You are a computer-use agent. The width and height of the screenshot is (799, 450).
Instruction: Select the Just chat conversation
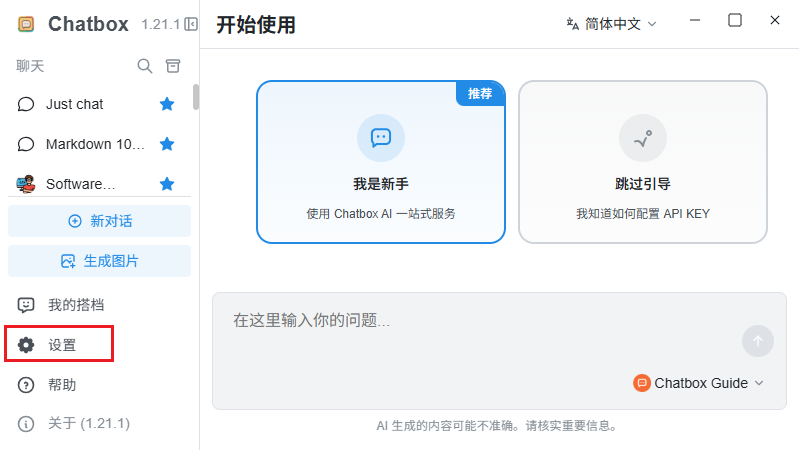(99, 104)
